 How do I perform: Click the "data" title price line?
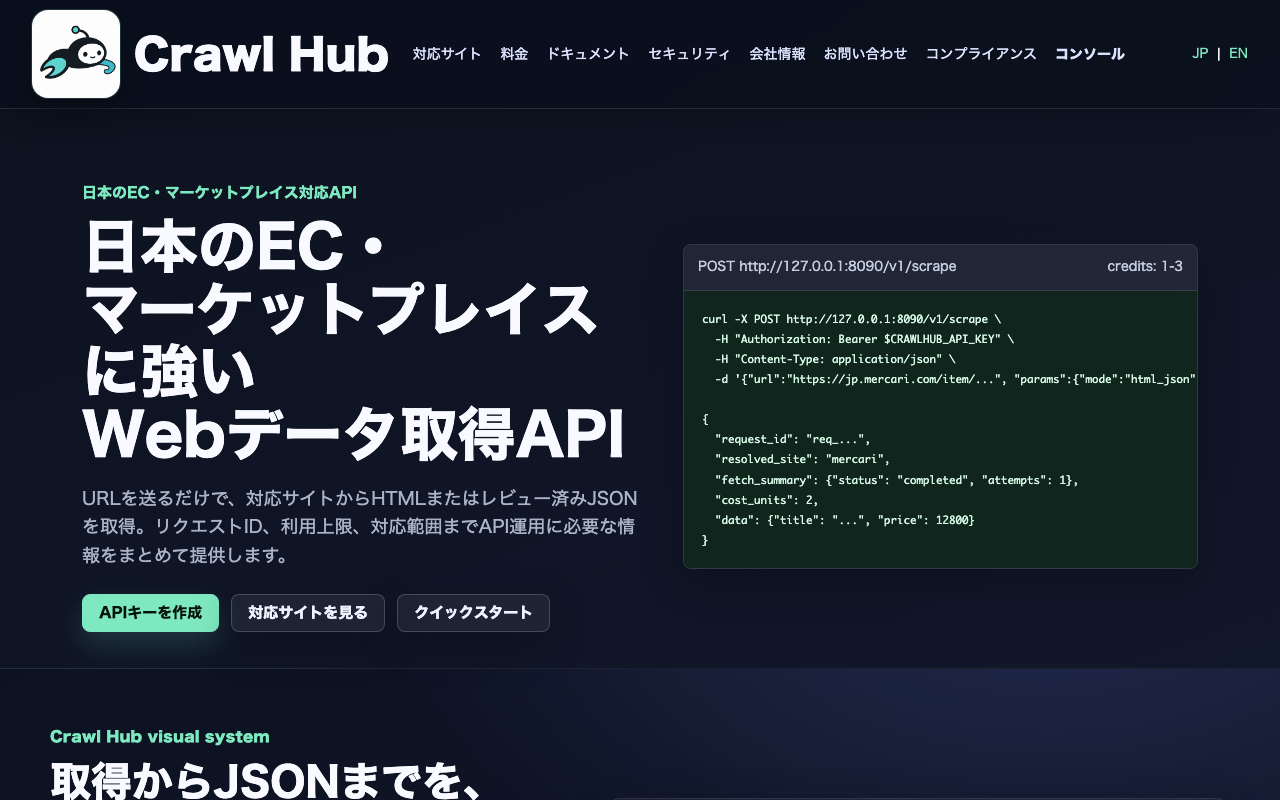pyautogui.click(x=845, y=520)
